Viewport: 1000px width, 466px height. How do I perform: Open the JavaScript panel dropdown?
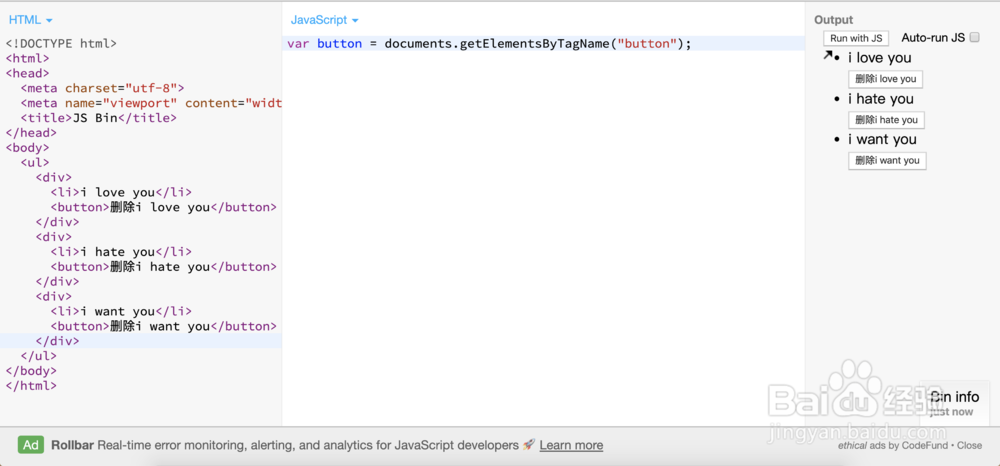click(324, 20)
